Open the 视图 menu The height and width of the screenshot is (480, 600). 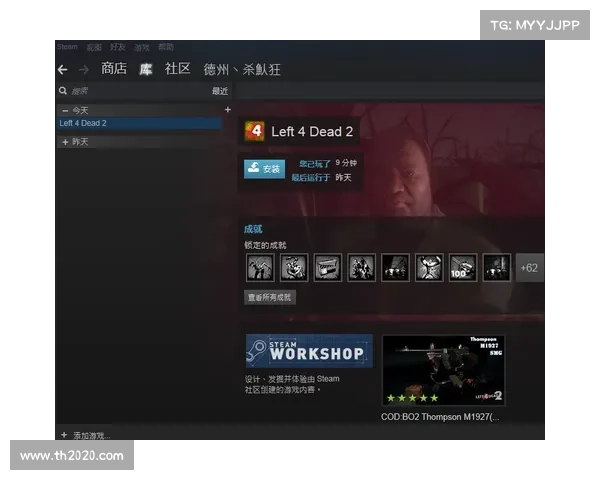(x=94, y=47)
